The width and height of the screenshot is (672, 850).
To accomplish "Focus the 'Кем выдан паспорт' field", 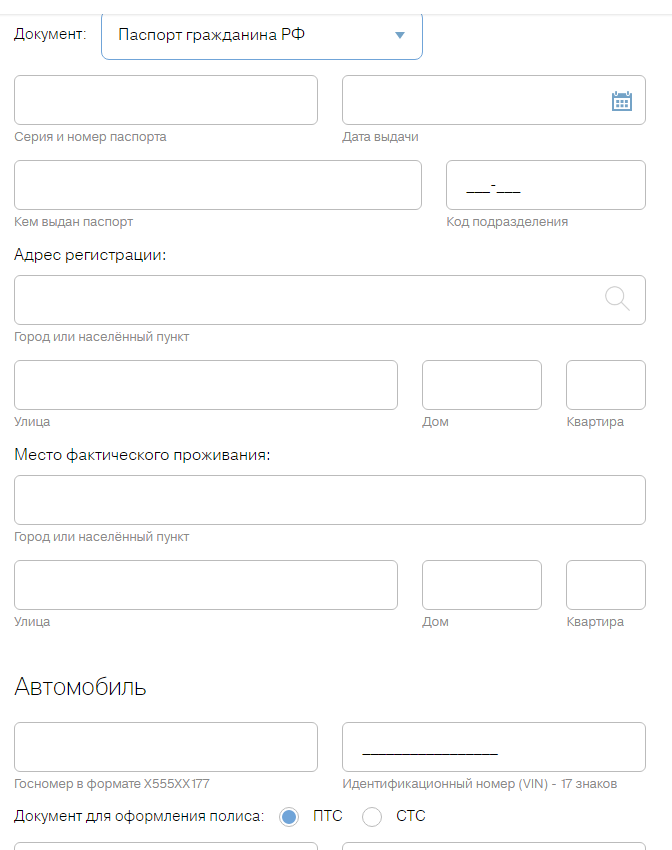I will tap(218, 185).
